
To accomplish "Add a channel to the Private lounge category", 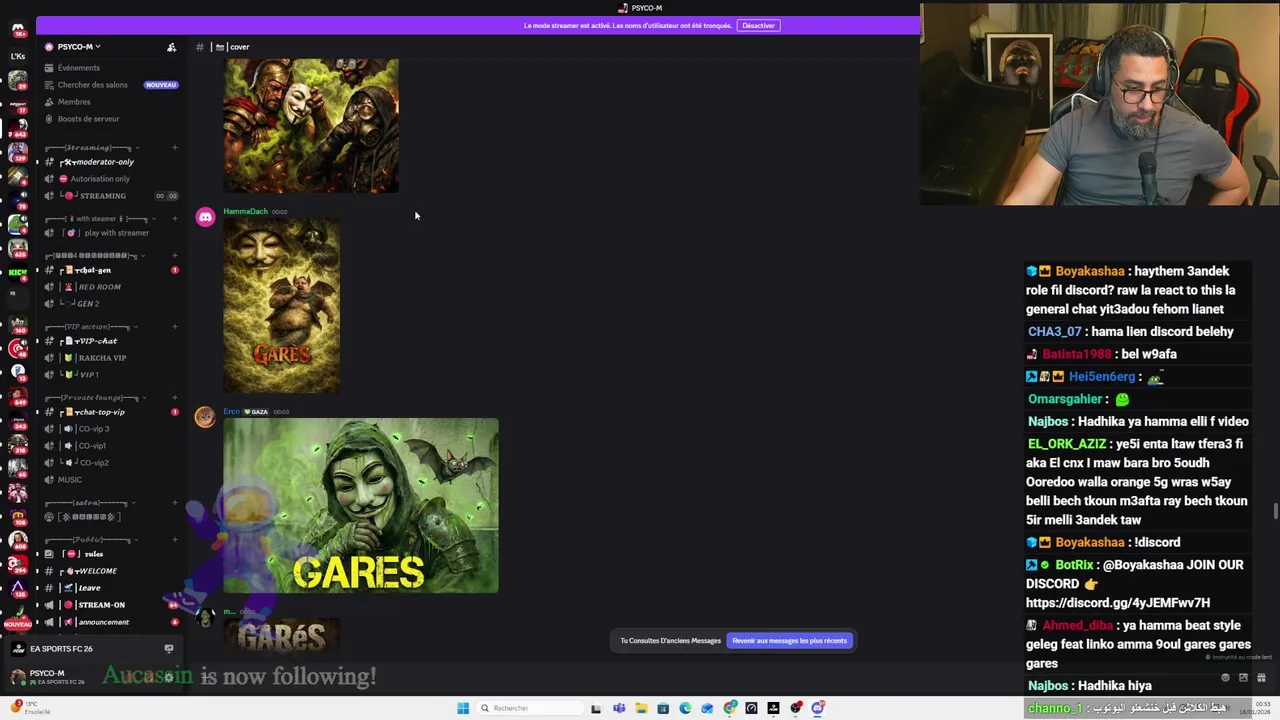I will (174, 398).
